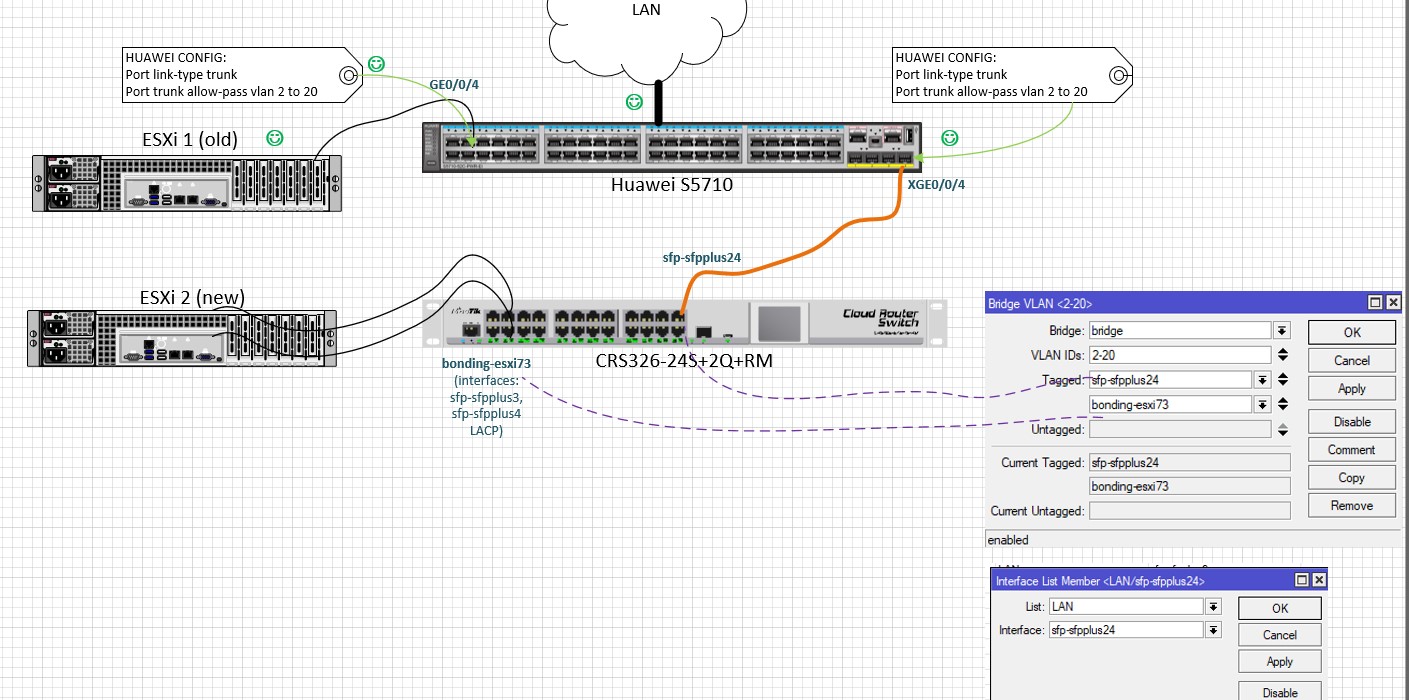The image size is (1409, 700).
Task: Add a Comment to the Bridge VLAN
Action: point(1351,450)
